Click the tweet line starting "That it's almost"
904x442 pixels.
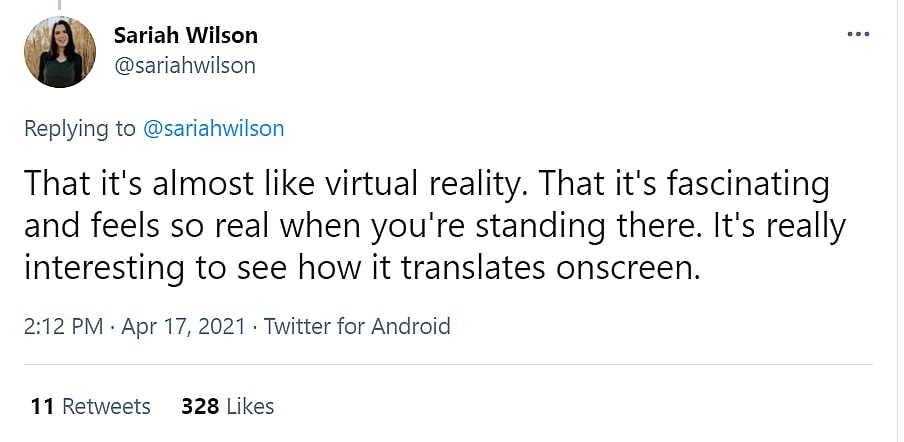tap(426, 184)
